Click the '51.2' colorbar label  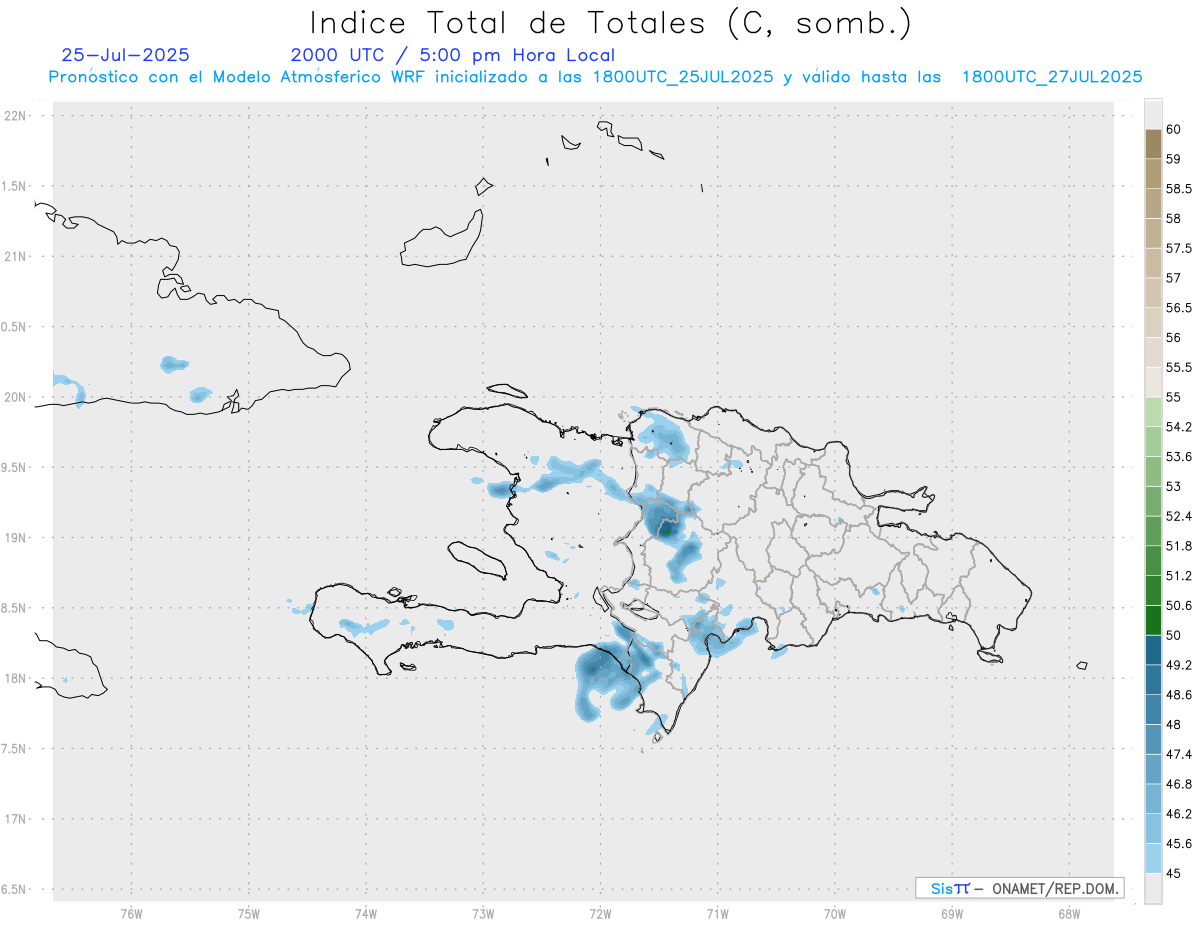point(1179,576)
